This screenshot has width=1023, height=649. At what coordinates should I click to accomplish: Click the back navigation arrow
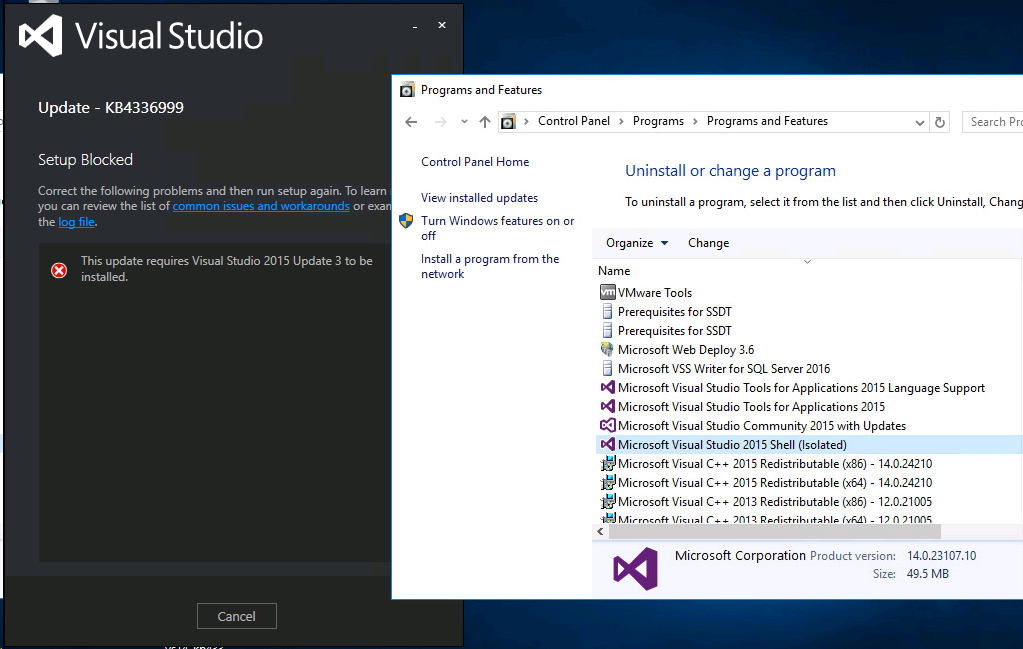pos(411,121)
